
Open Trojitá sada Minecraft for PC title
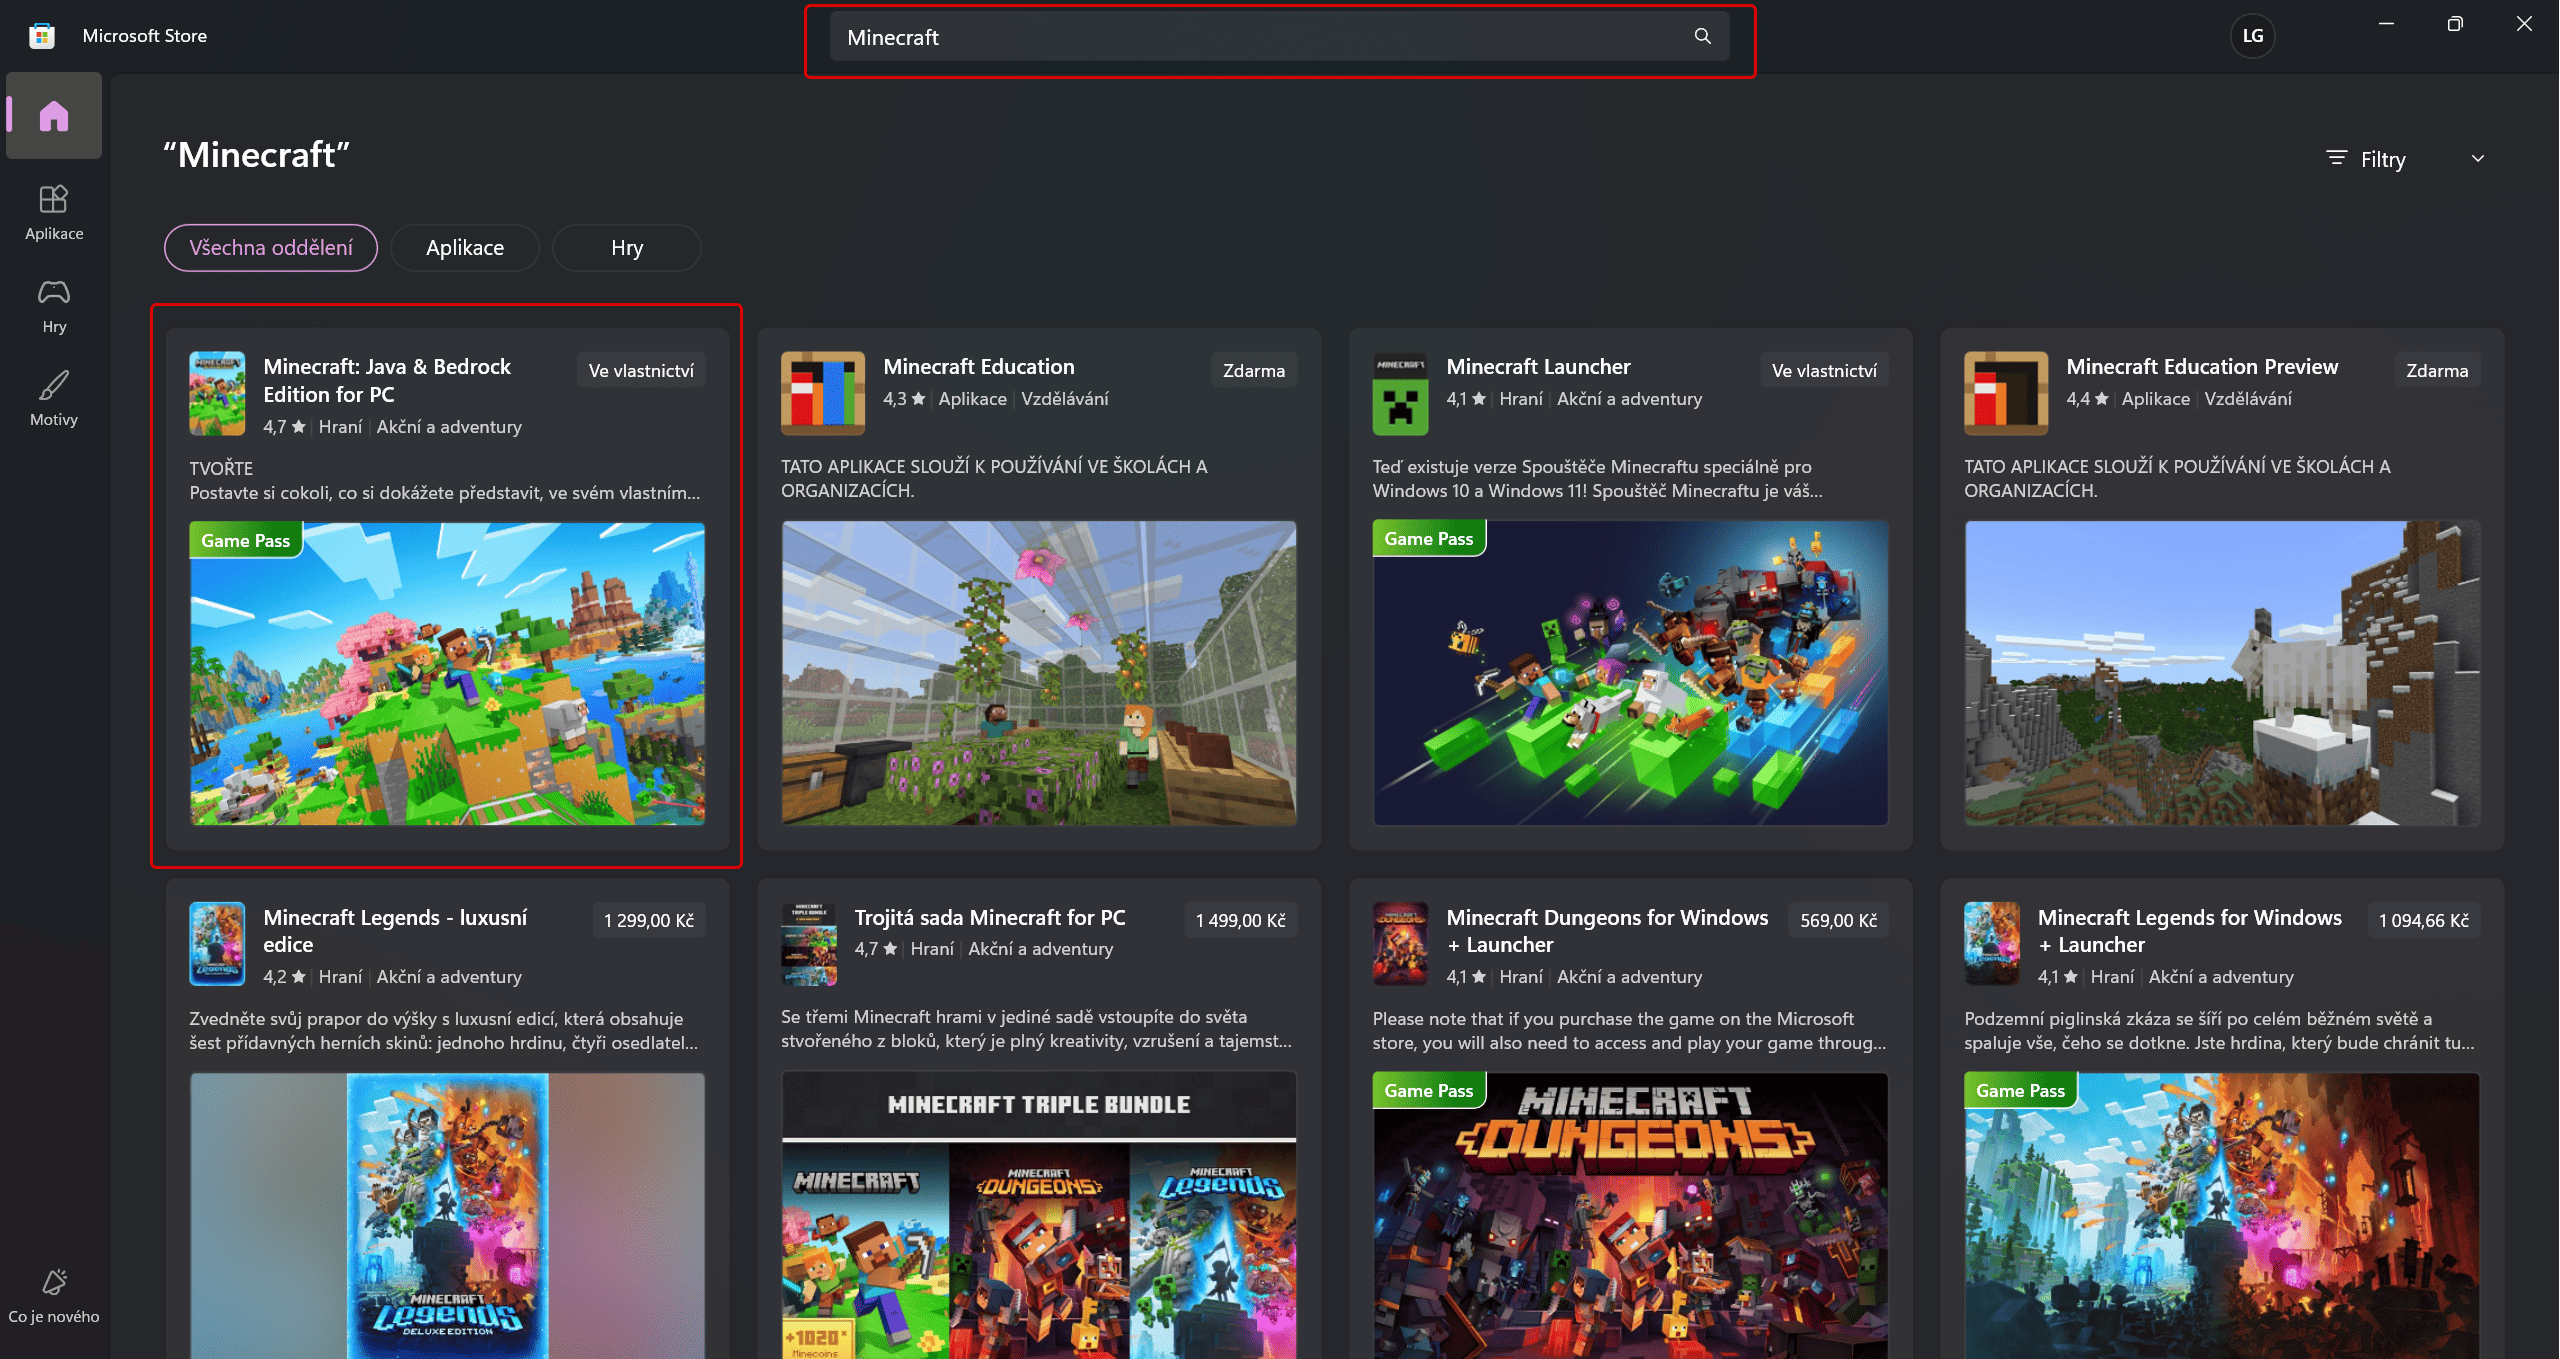[990, 917]
